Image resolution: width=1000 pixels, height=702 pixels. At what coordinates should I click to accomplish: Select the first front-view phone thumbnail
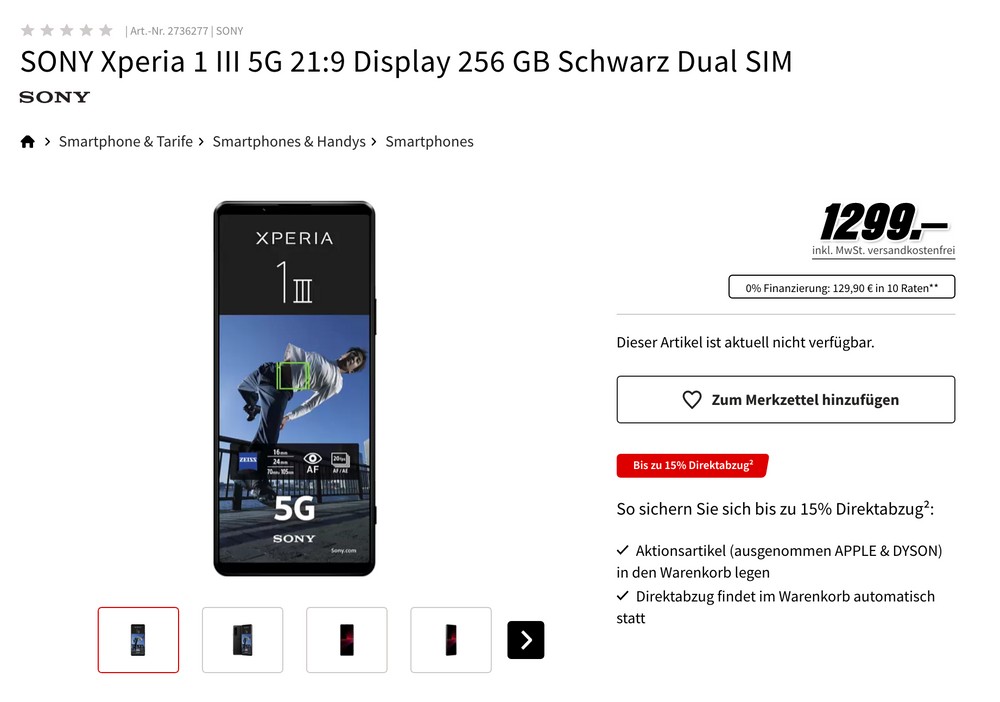click(138, 640)
